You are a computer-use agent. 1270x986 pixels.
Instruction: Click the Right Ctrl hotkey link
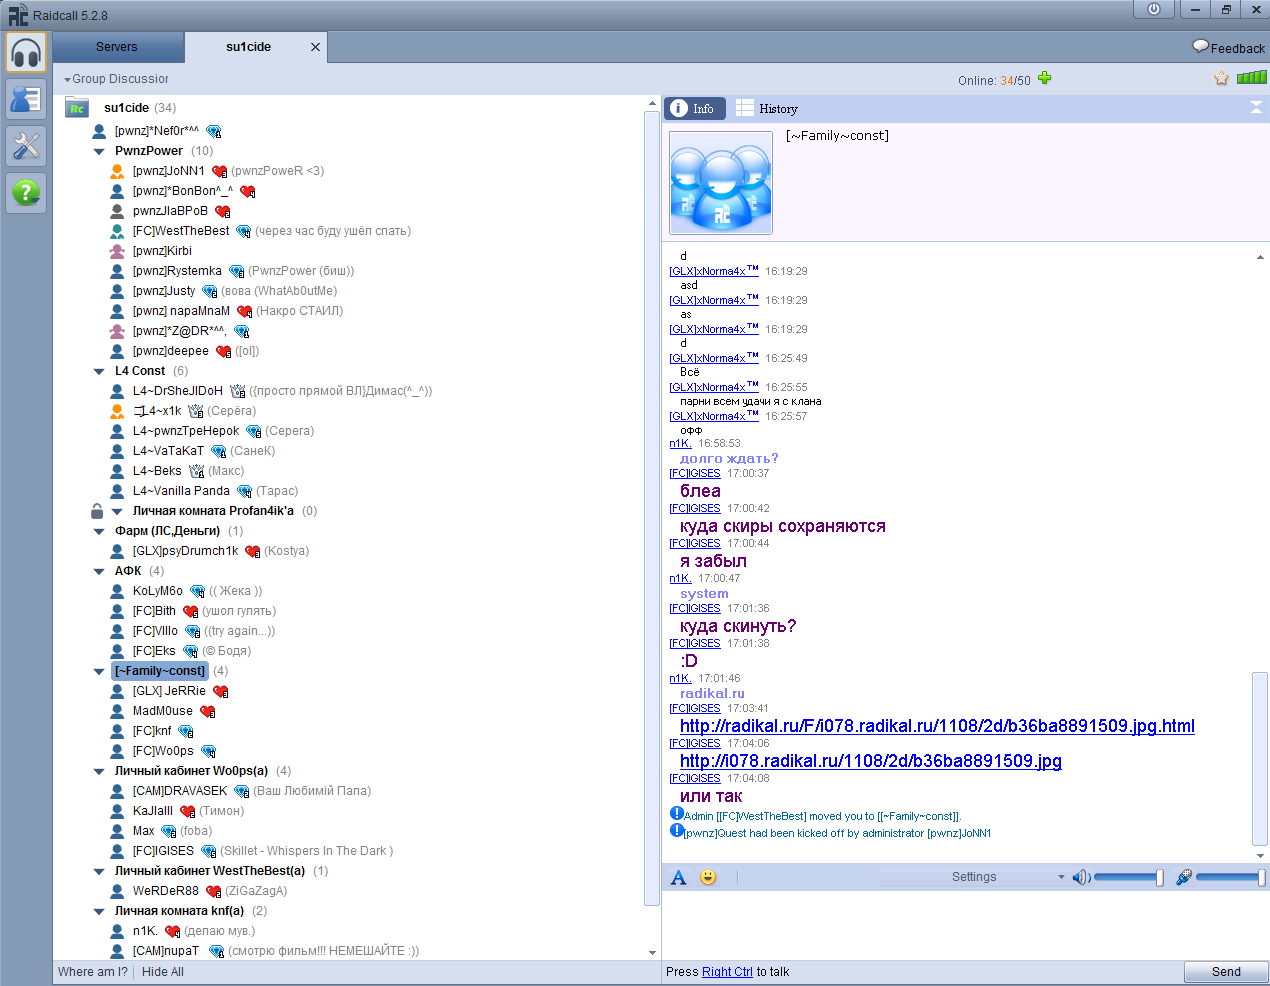tap(727, 972)
